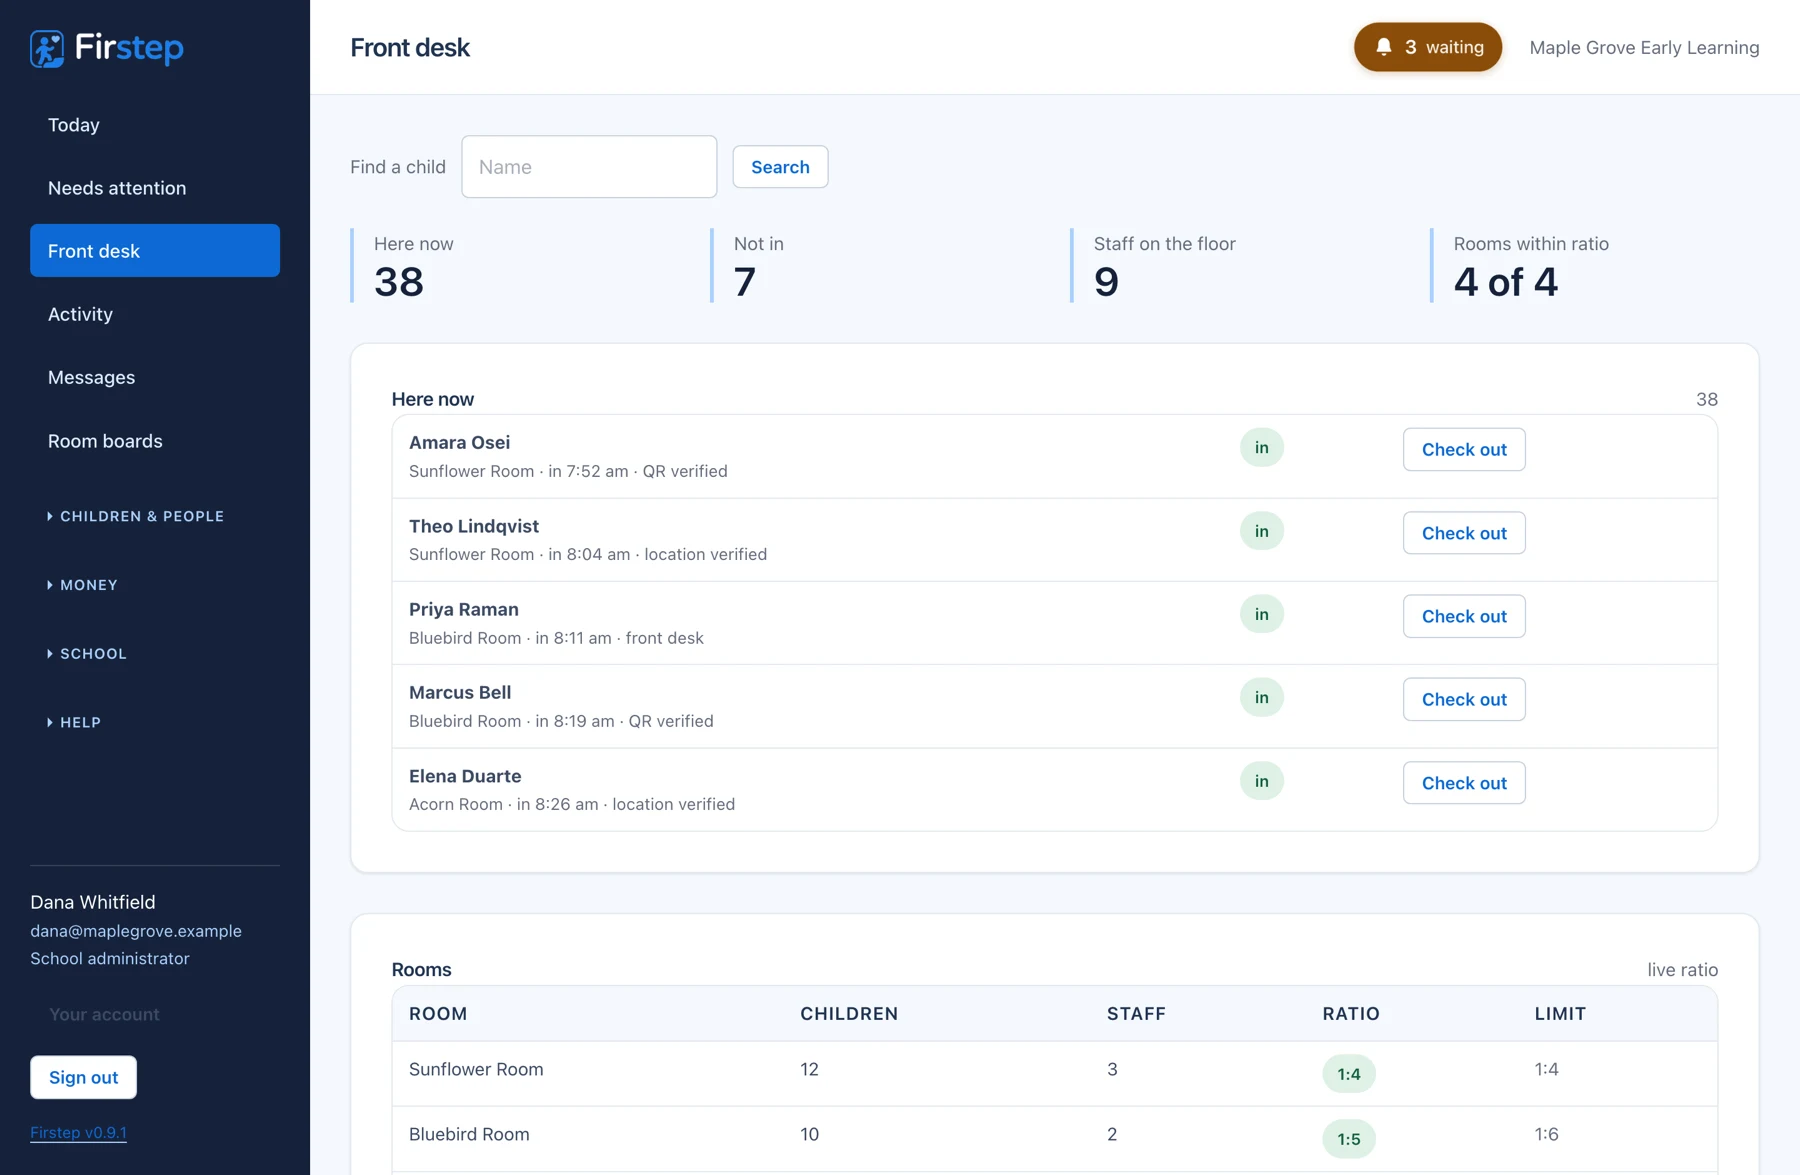Screen dimensions: 1800x1175
Task: Check out Theo Lindqvist
Action: click(1464, 533)
